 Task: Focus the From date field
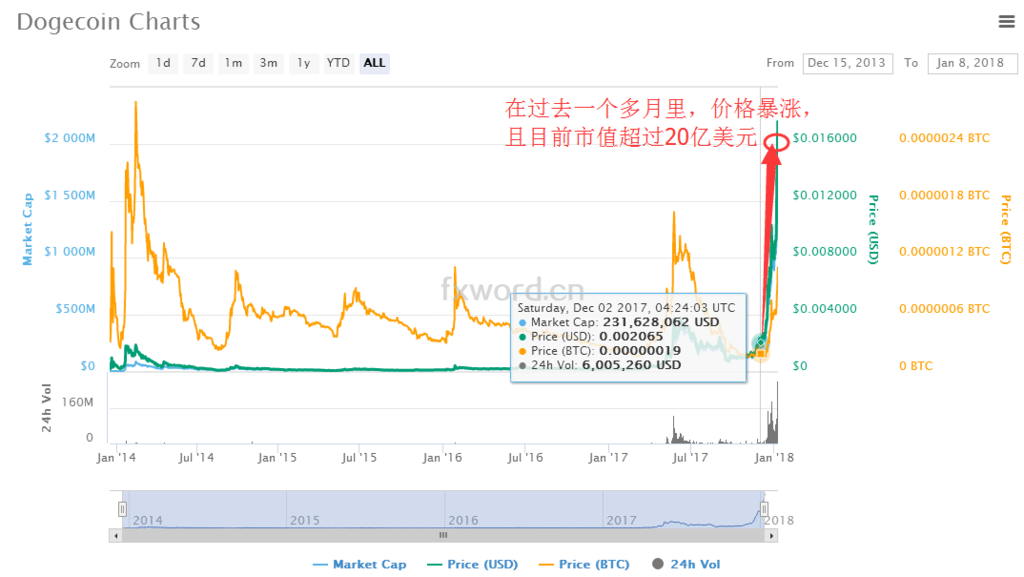(x=847, y=63)
